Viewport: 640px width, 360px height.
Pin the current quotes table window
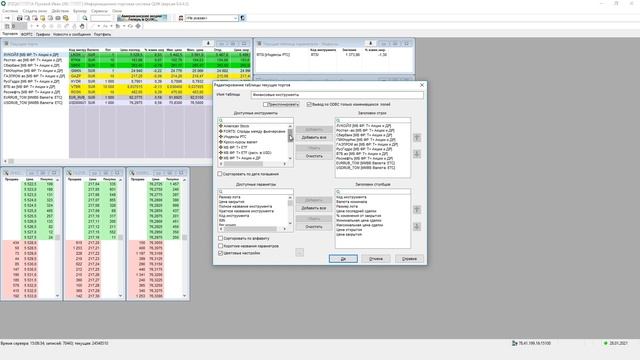(208, 43)
